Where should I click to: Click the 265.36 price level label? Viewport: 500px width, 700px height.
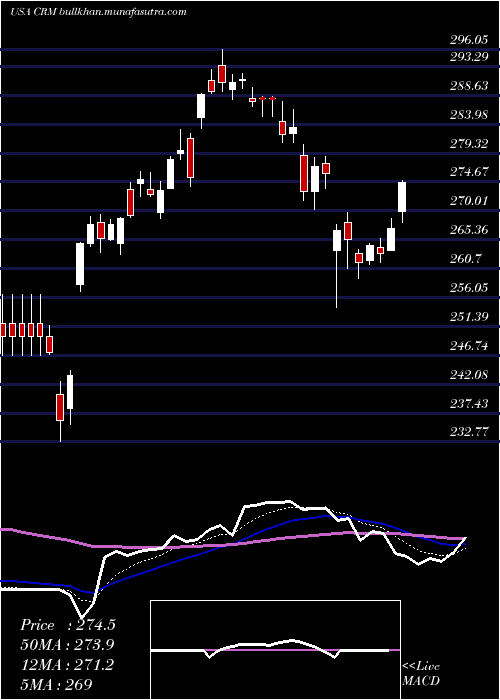tap(469, 230)
